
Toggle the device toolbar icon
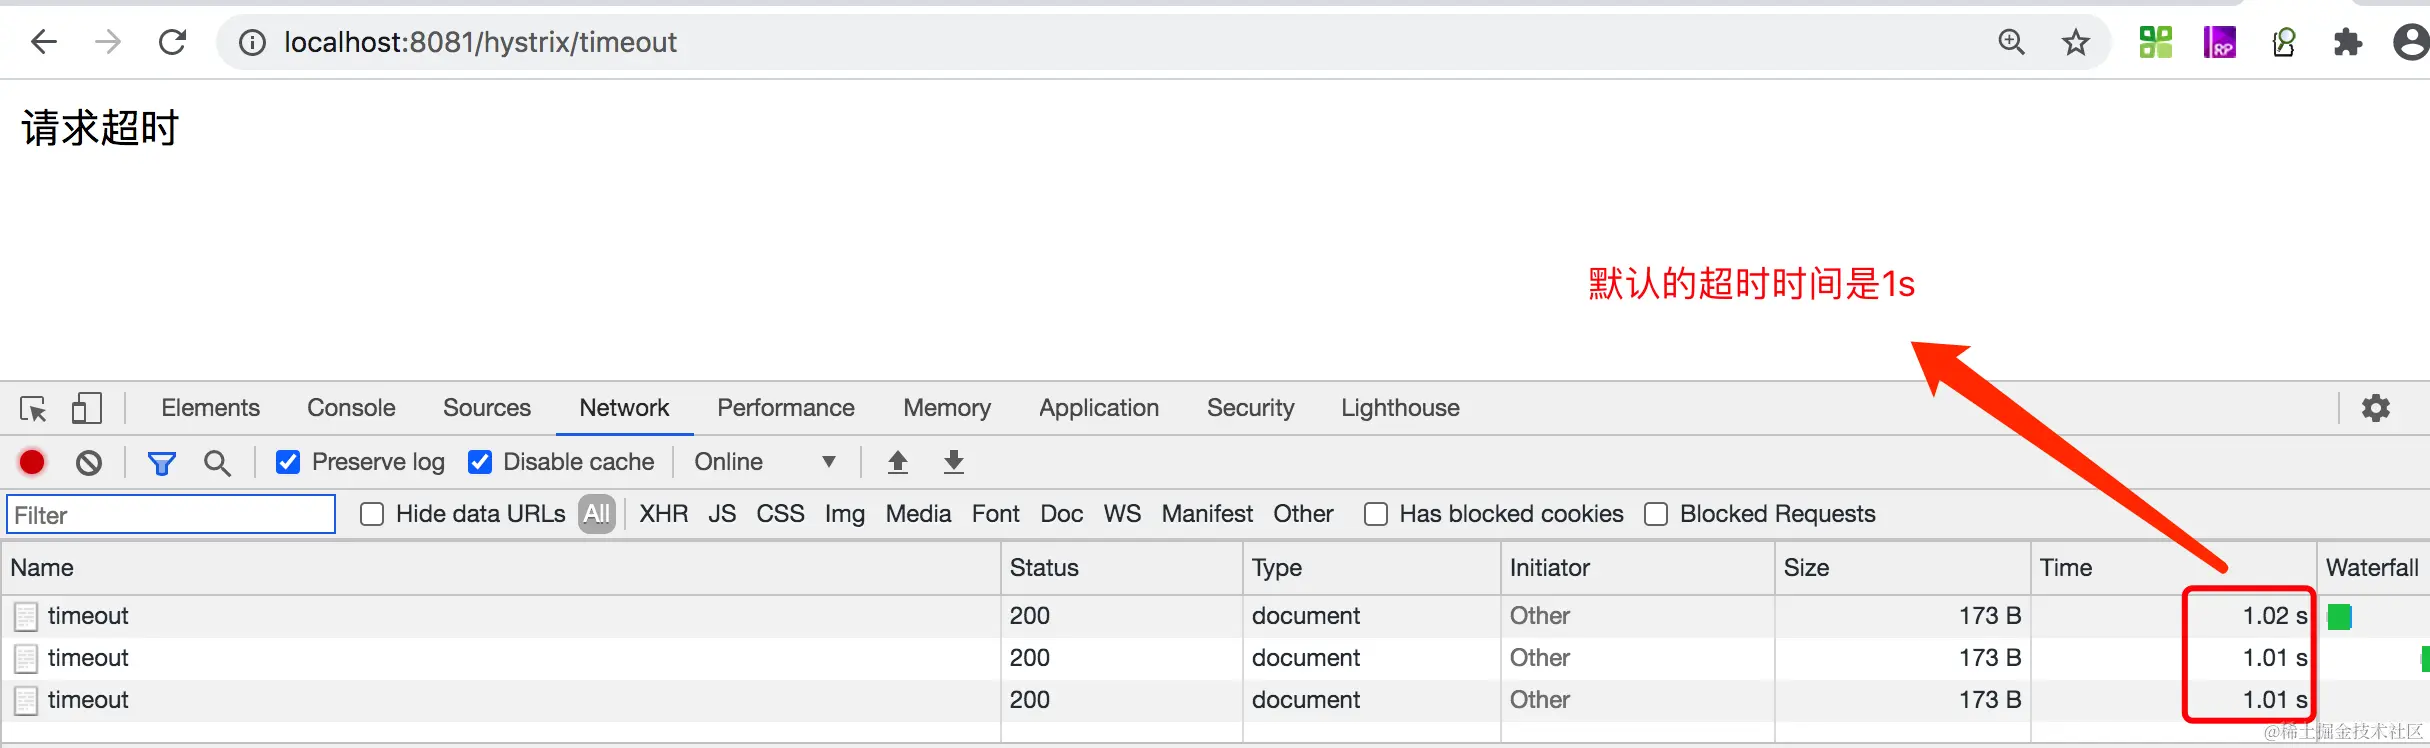coord(87,408)
